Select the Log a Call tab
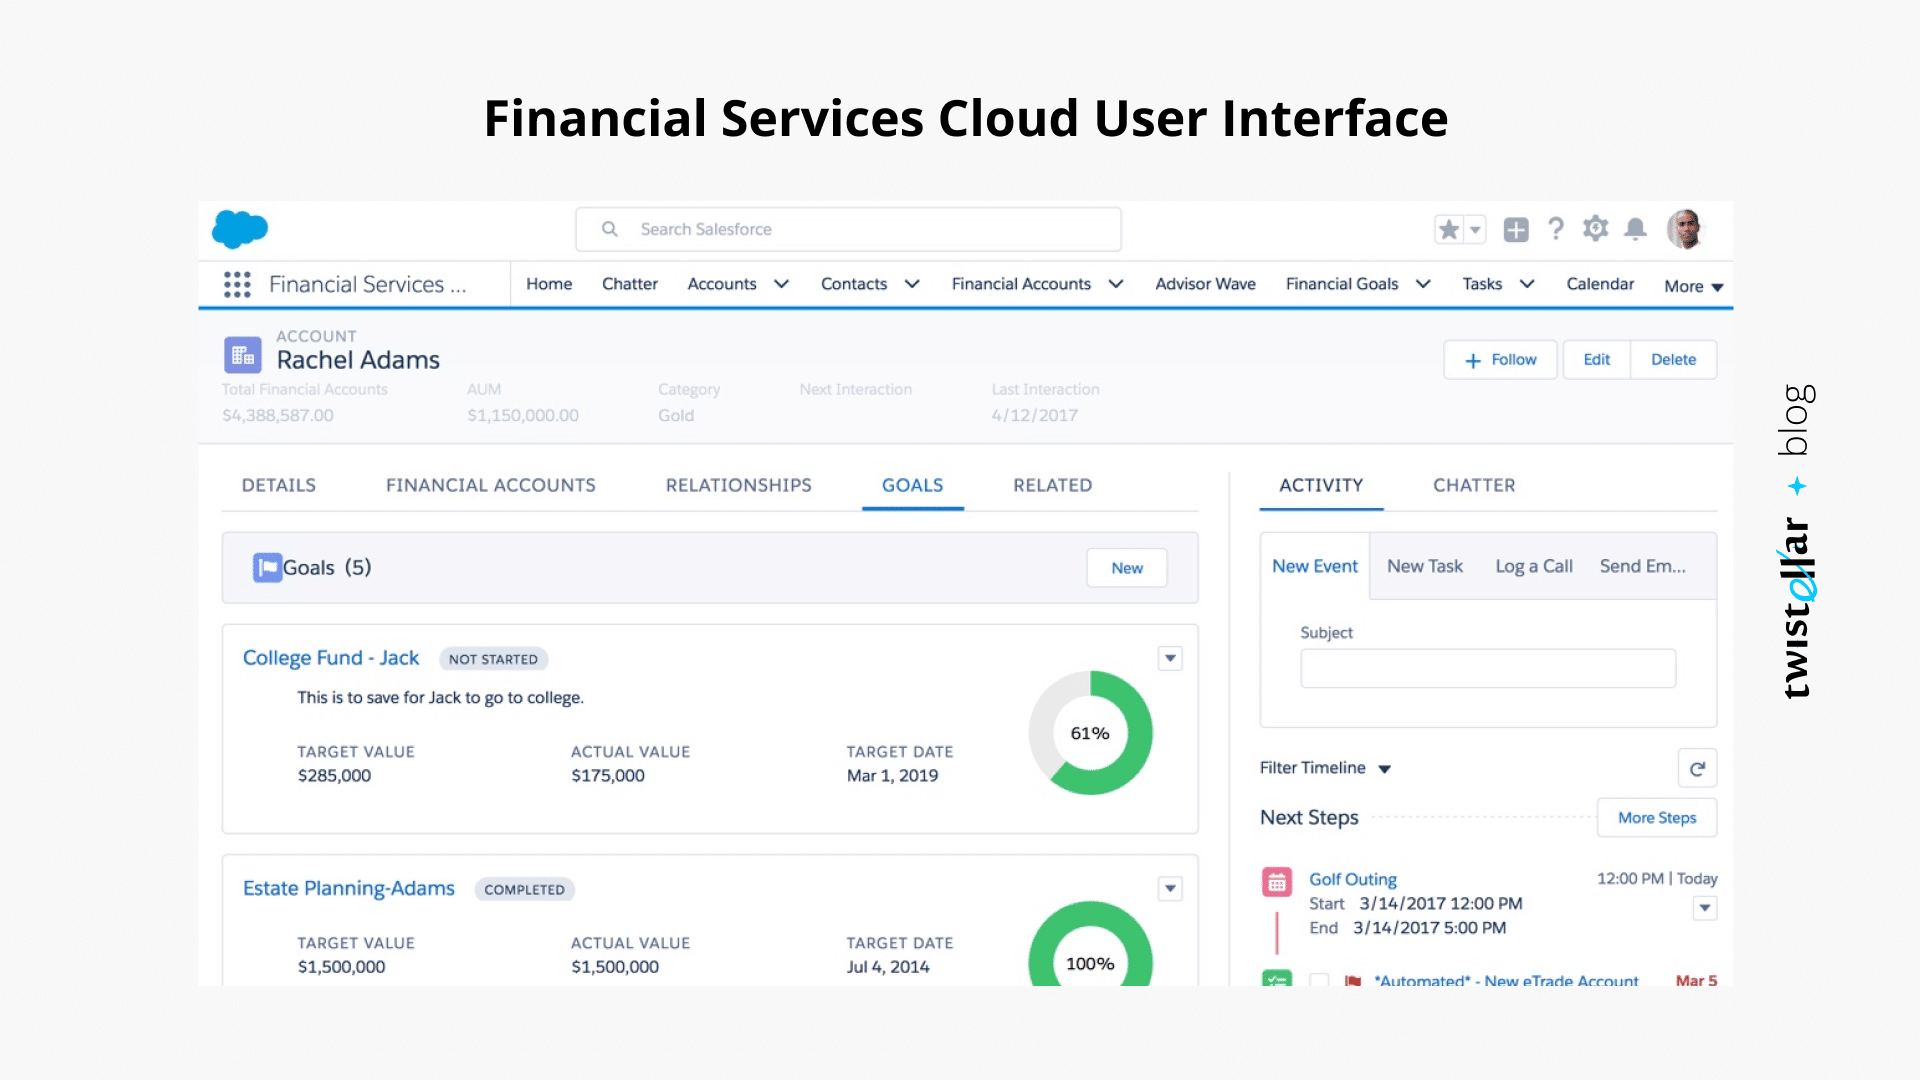 coord(1534,566)
